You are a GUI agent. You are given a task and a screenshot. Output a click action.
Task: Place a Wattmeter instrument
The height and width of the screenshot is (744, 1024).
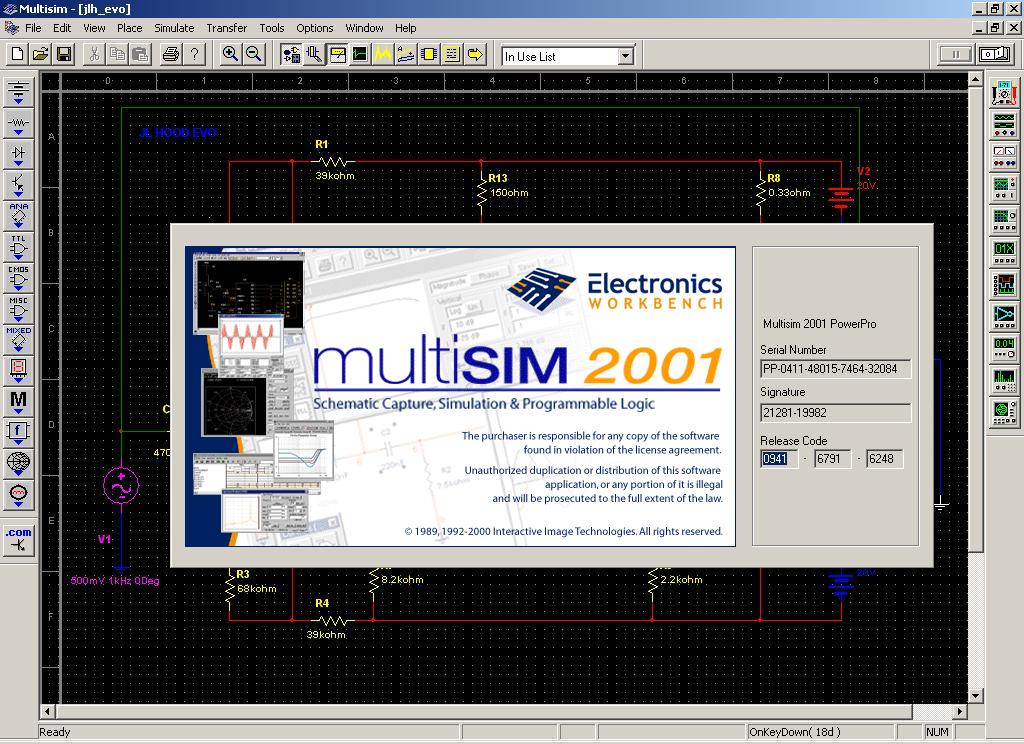pos(1004,155)
